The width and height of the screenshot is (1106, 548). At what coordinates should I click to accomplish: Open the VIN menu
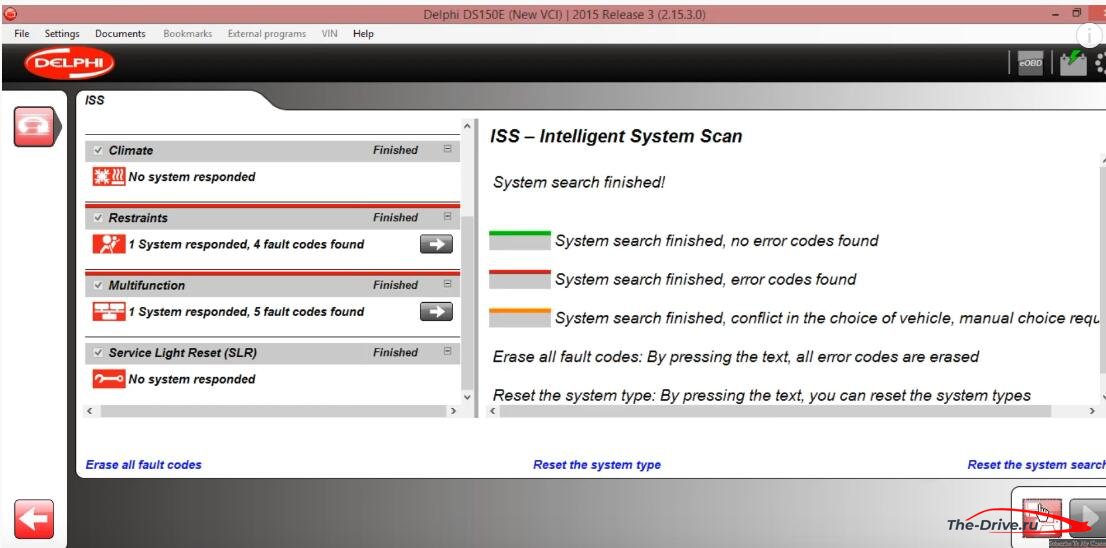click(x=329, y=33)
